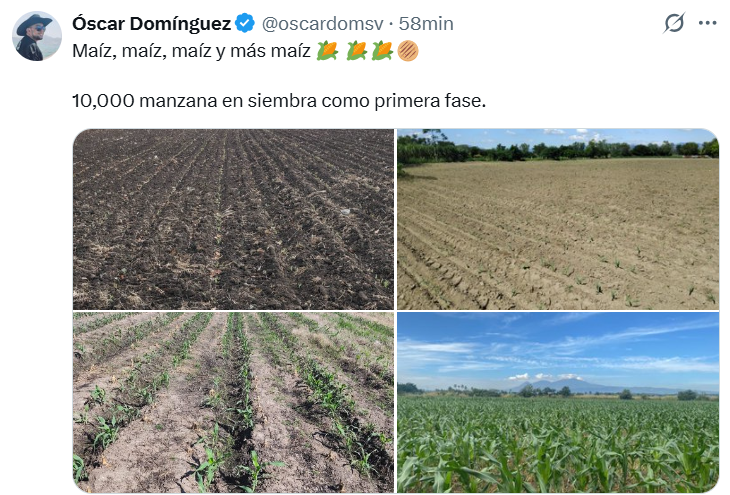Click the "Maíz, maíz, maíz y más maíz" text
This screenshot has height=495, width=730.
click(190, 50)
